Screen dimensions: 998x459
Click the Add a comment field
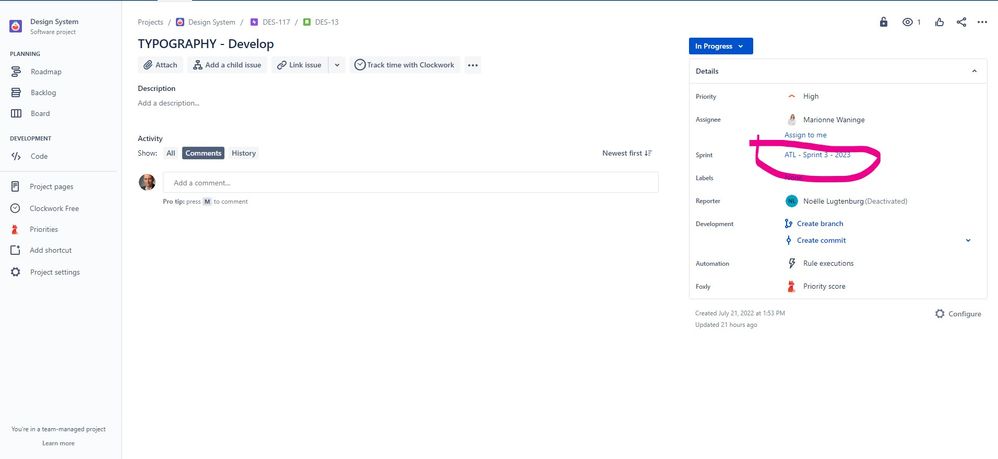pyautogui.click(x=411, y=183)
